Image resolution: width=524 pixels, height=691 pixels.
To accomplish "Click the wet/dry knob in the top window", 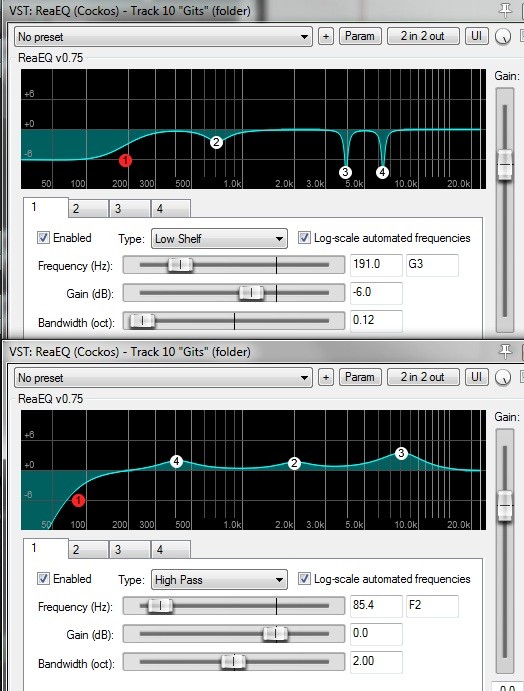I will [x=503, y=37].
